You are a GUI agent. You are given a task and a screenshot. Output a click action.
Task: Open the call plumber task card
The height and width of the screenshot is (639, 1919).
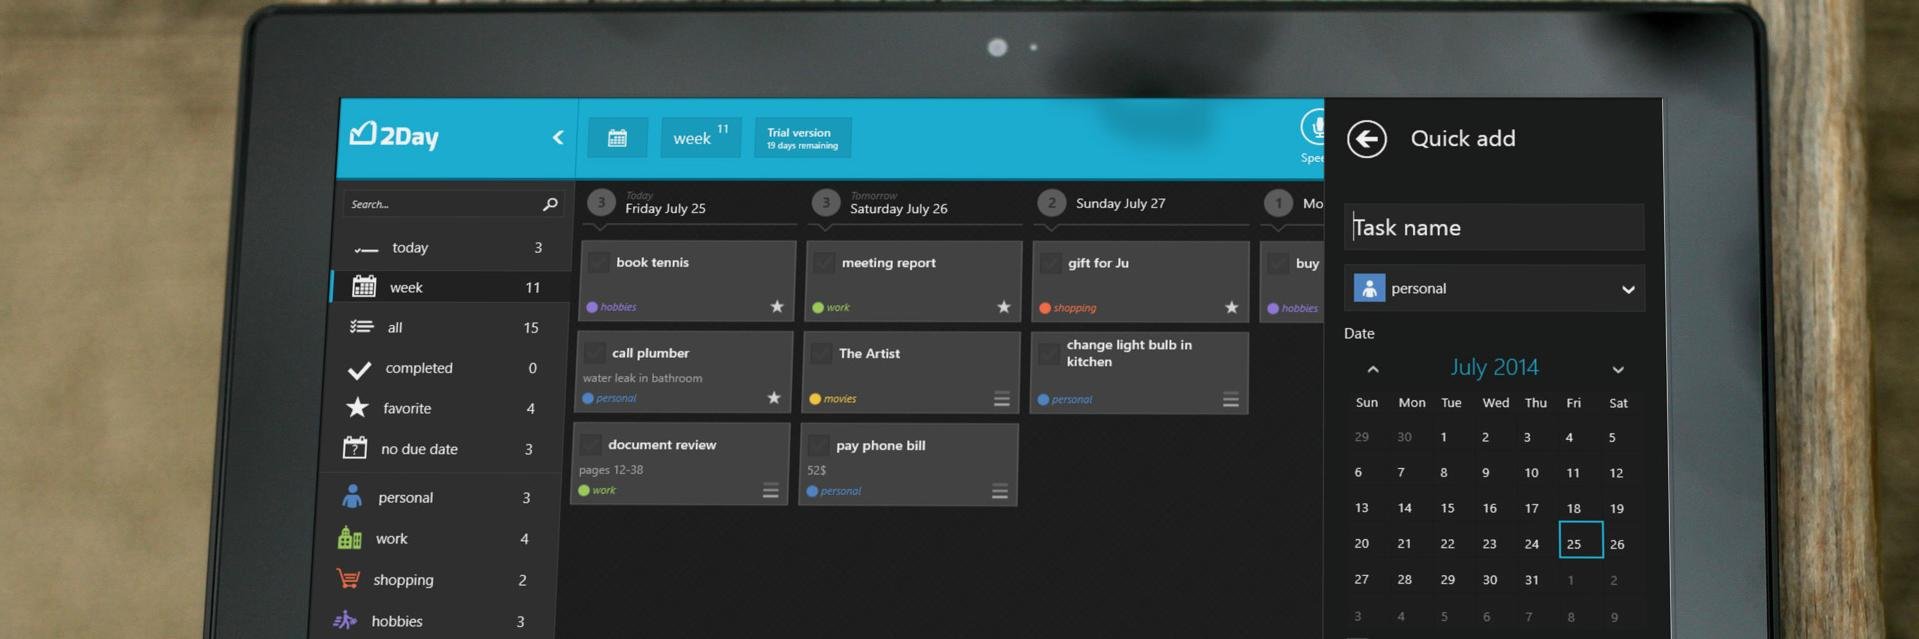684,372
